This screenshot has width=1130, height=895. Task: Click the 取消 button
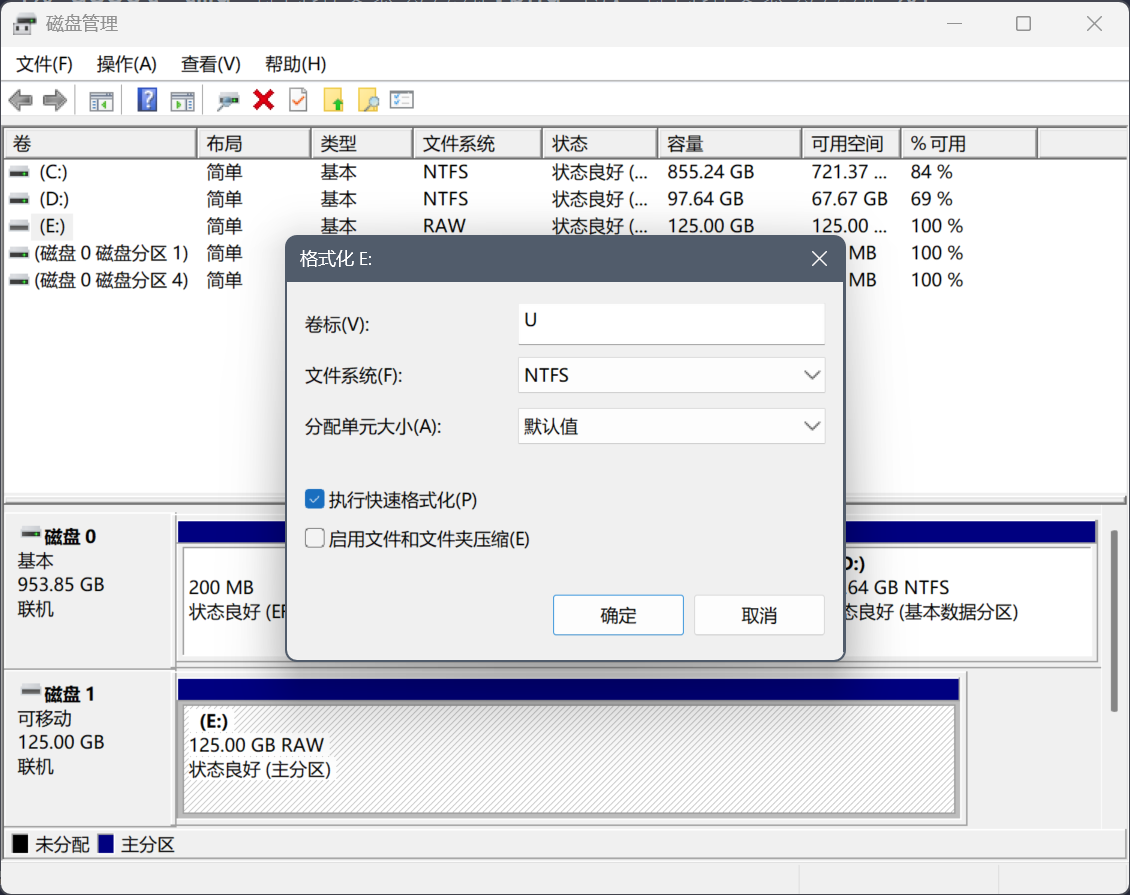coord(759,615)
